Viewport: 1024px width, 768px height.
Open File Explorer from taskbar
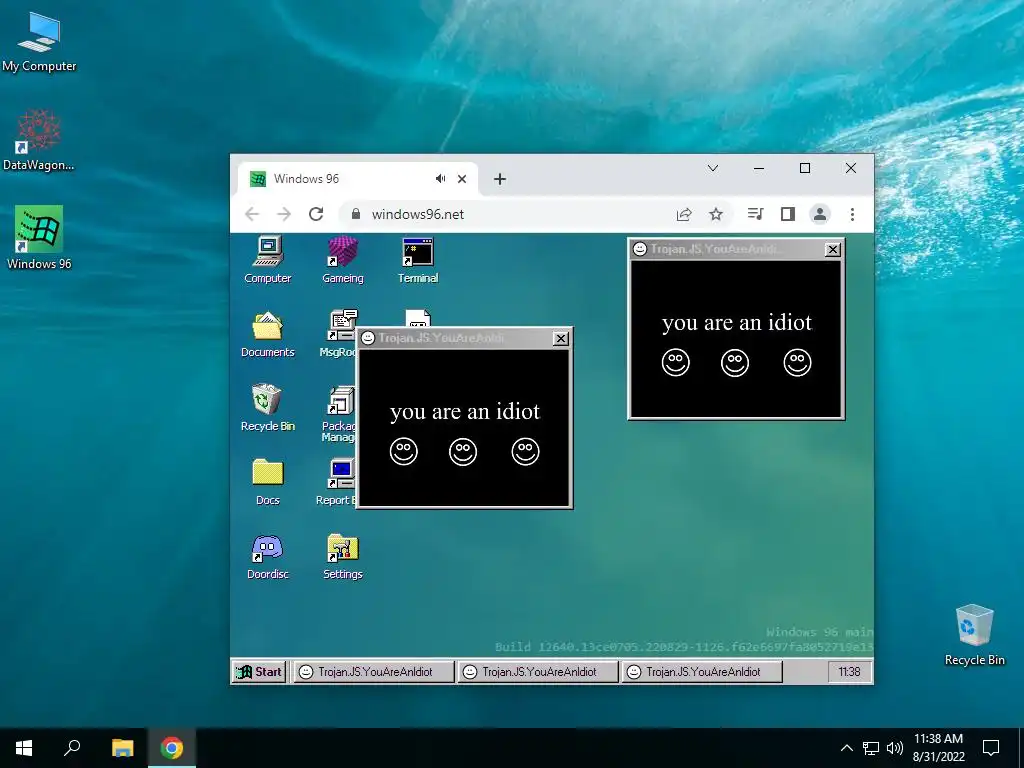123,748
